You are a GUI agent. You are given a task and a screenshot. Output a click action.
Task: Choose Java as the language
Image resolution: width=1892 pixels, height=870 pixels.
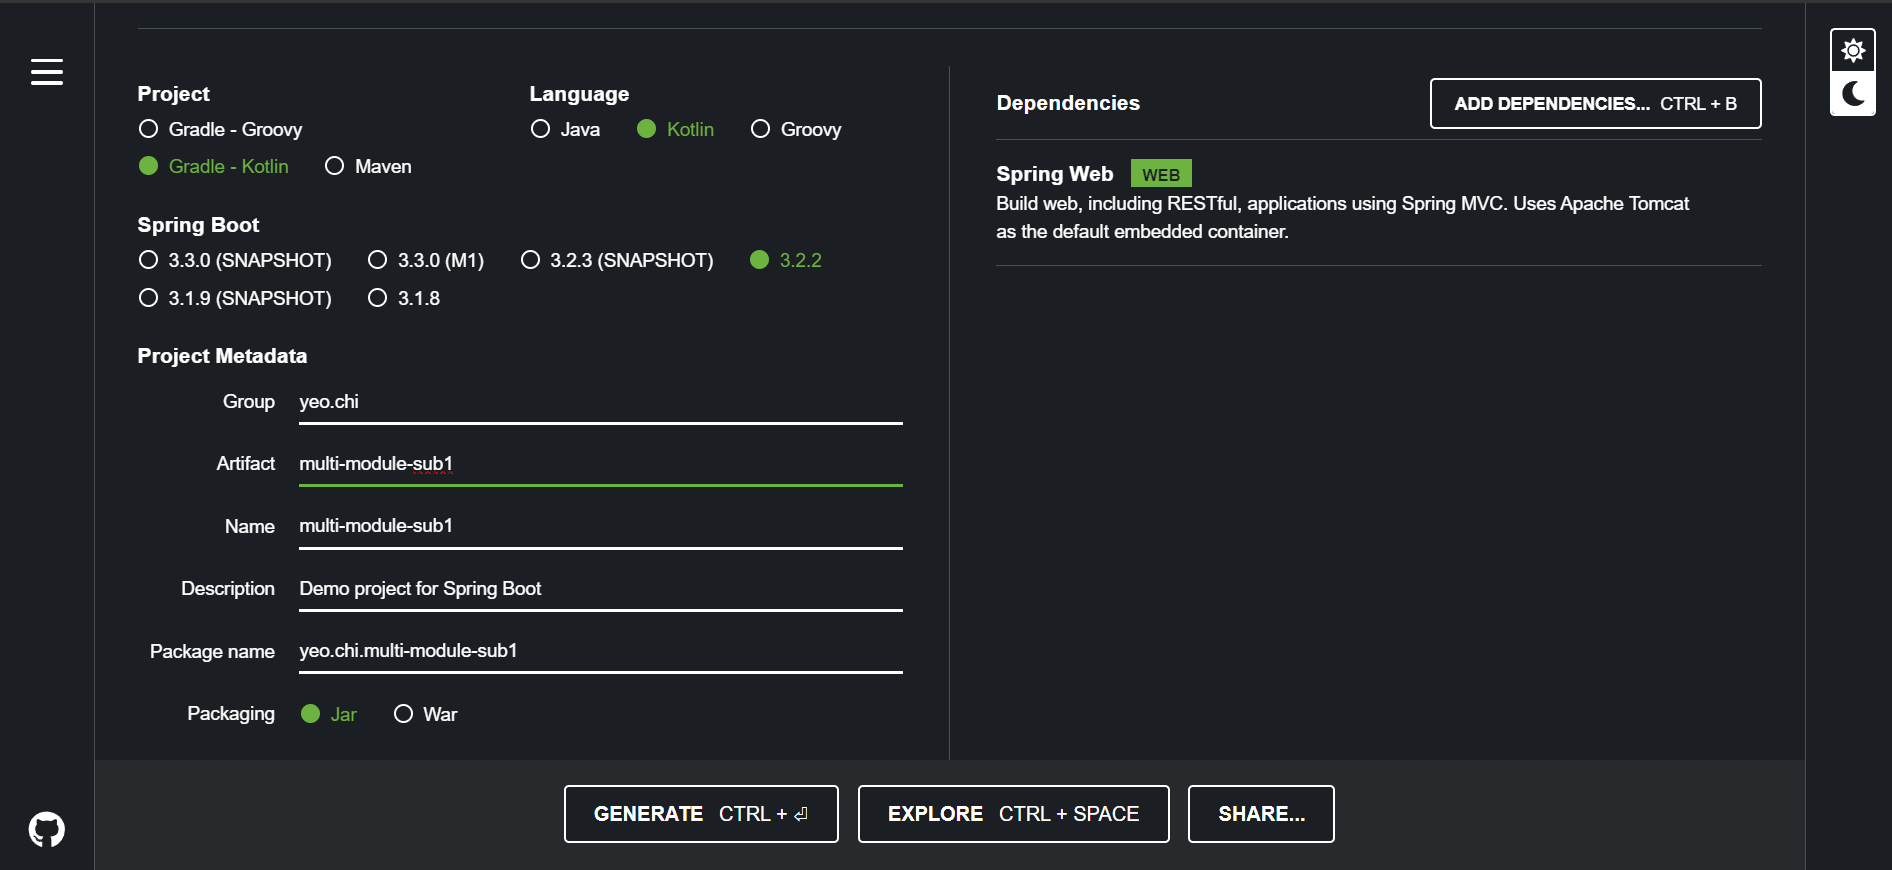[x=565, y=129]
